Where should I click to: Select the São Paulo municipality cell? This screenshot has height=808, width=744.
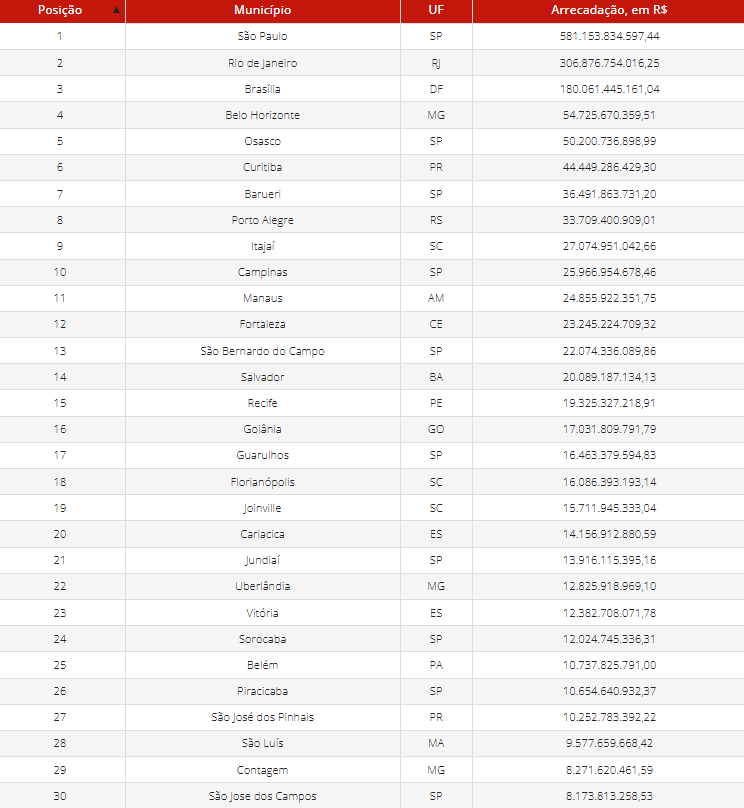point(262,36)
